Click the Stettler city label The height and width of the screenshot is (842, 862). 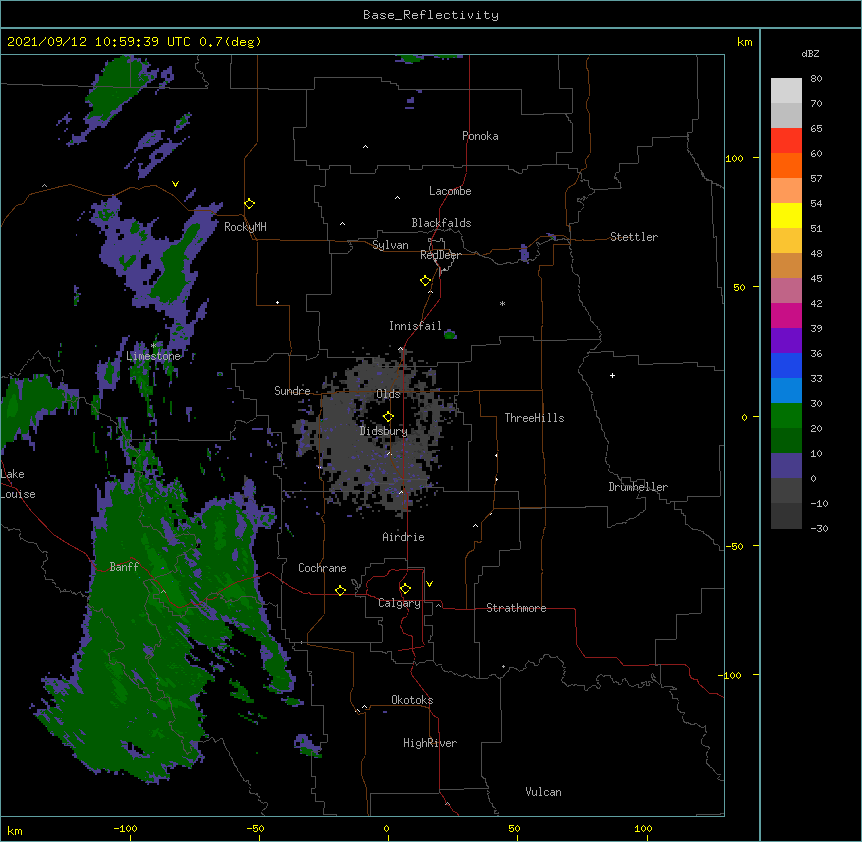pyautogui.click(x=634, y=237)
